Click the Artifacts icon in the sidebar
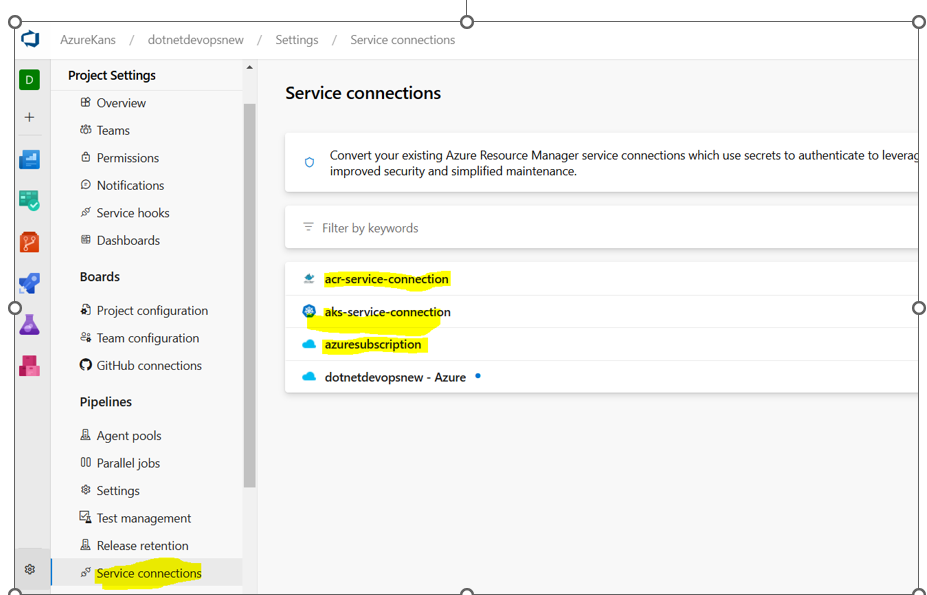 (x=30, y=365)
